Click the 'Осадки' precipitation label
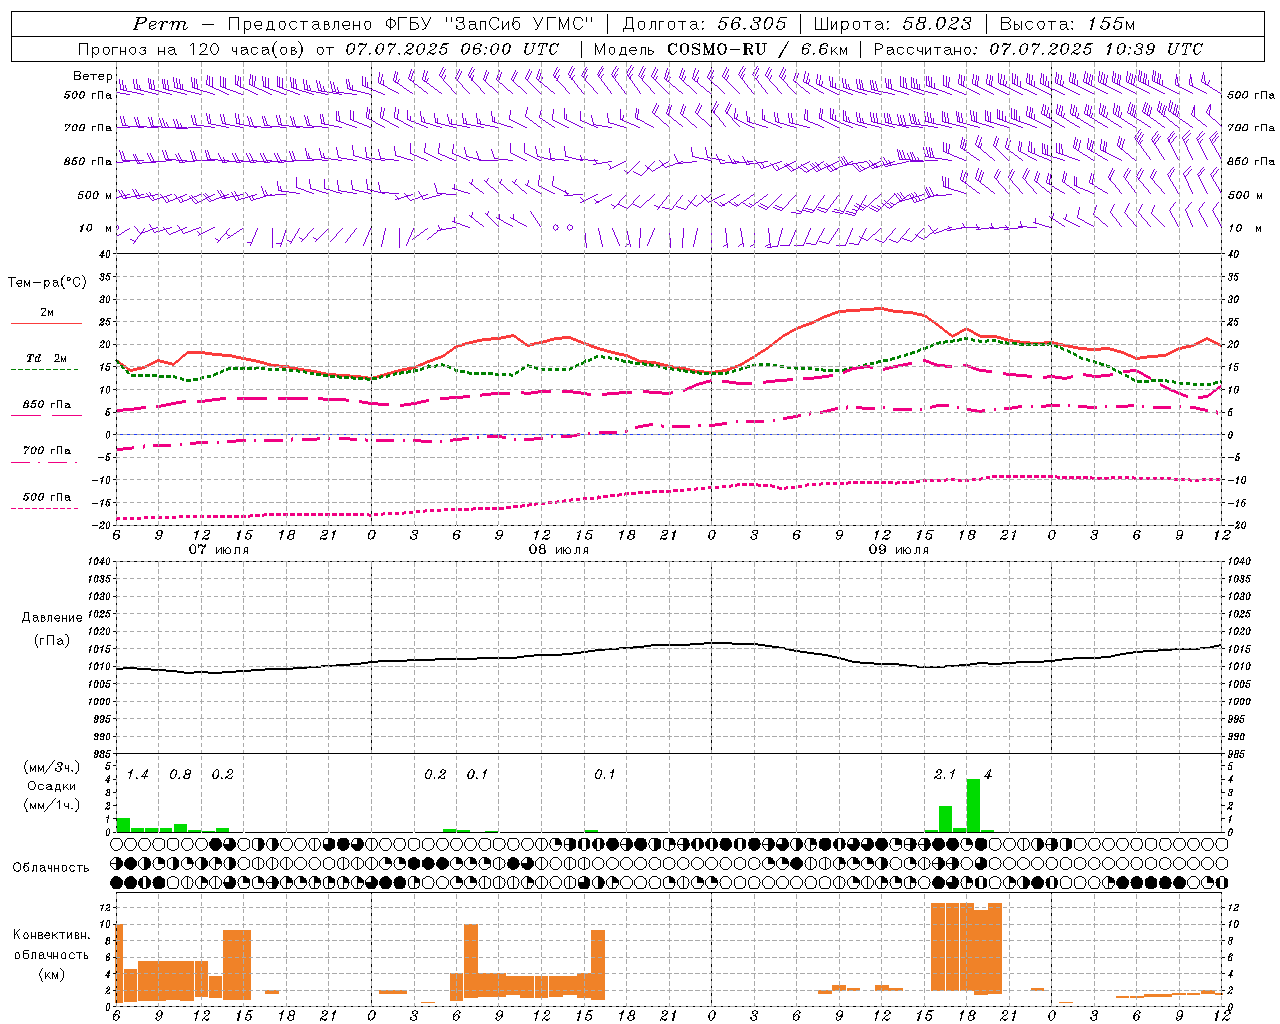 tap(51, 786)
